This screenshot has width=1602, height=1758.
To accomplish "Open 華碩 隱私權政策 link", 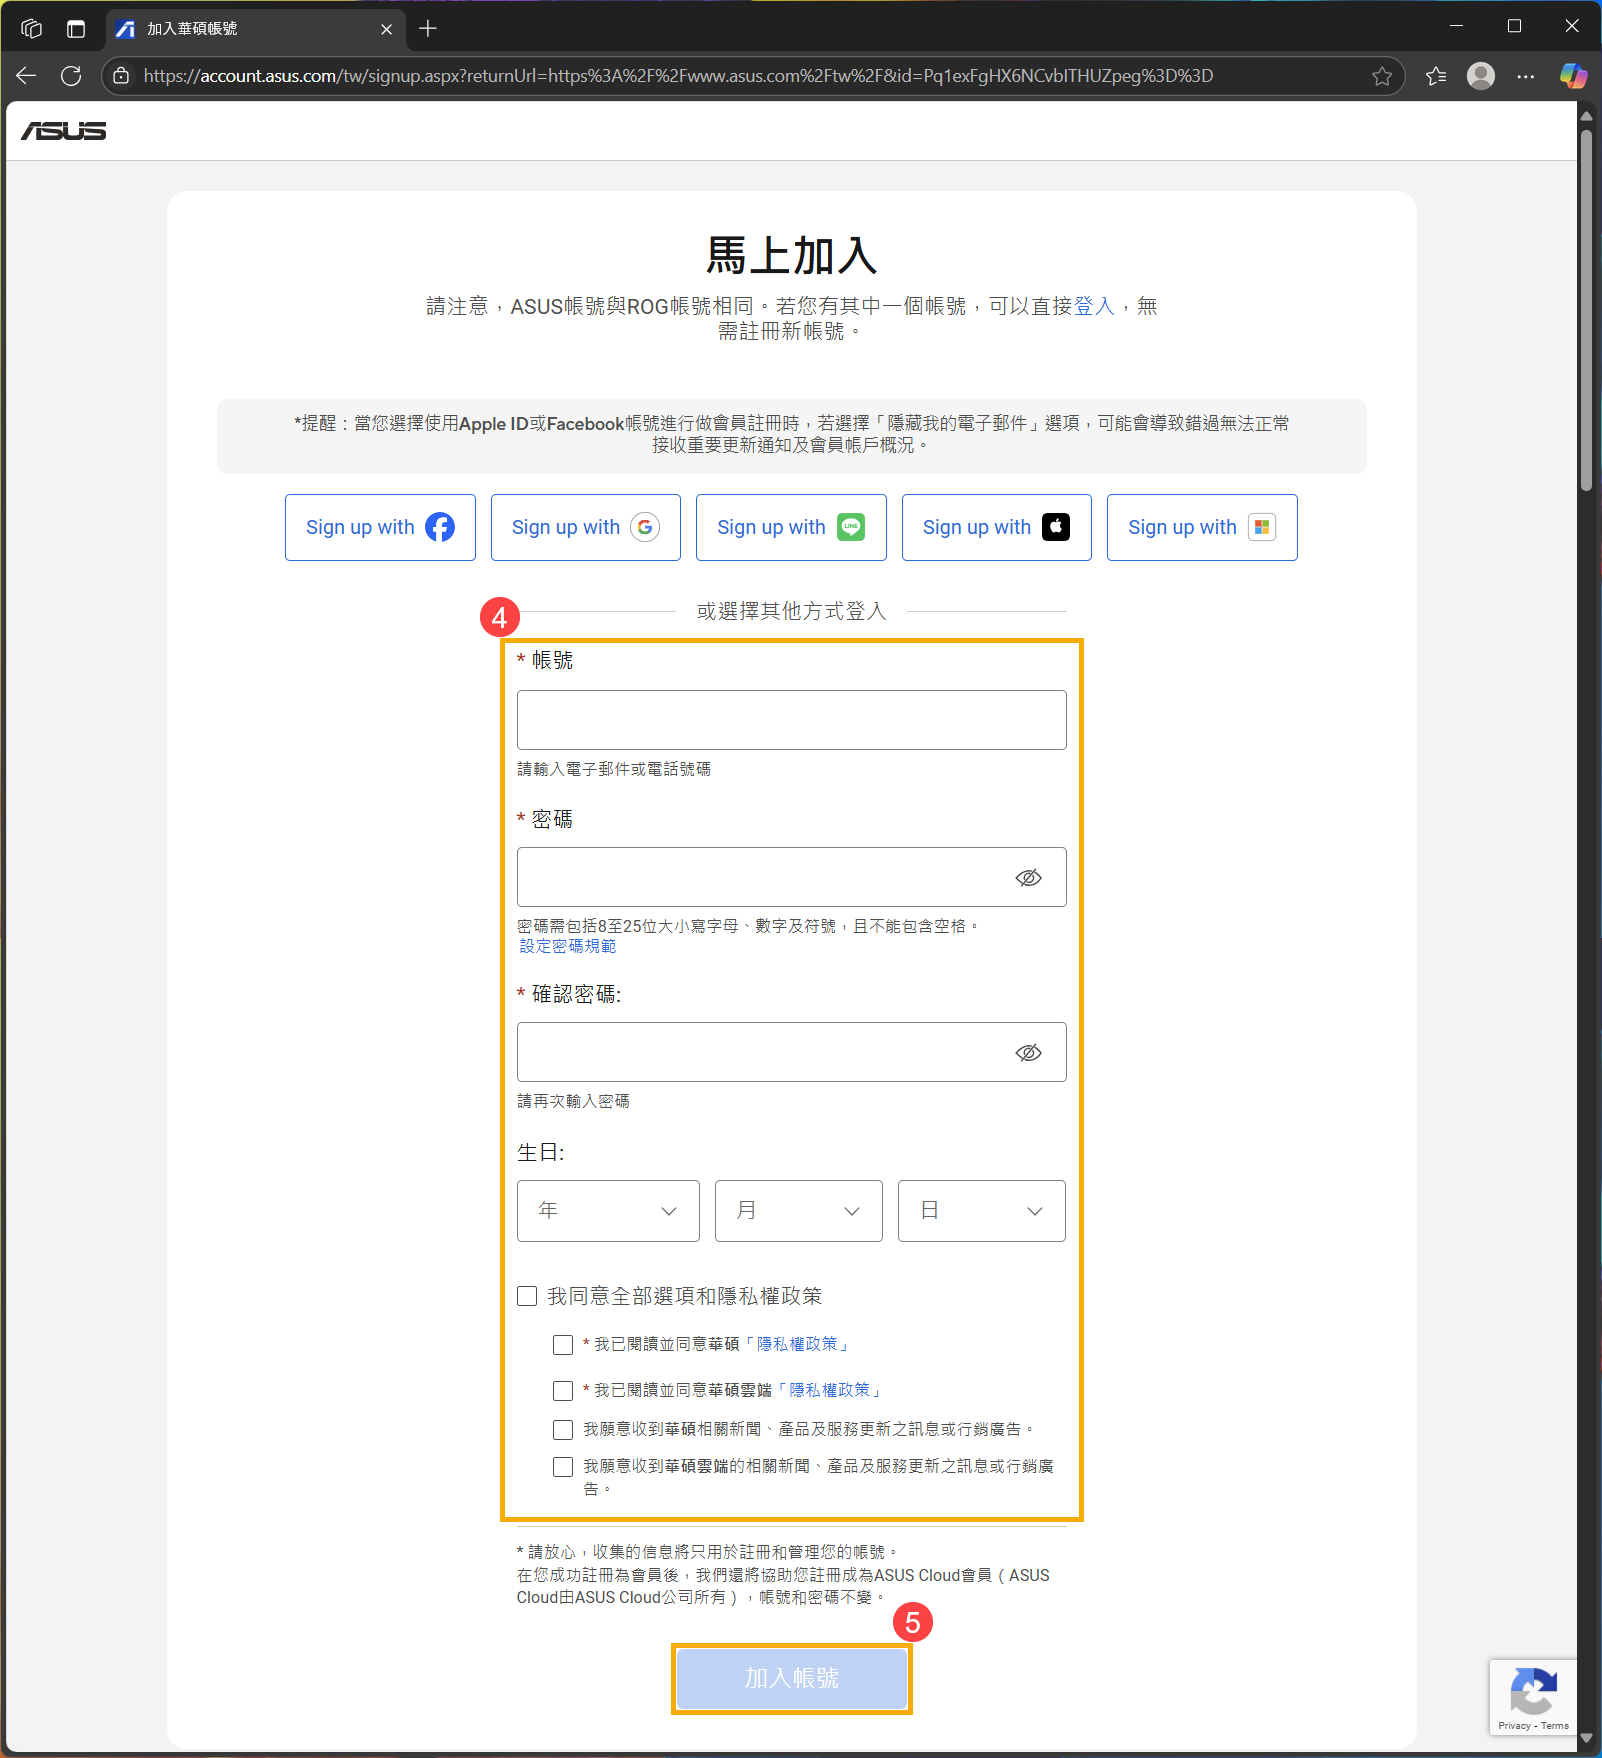I will tap(797, 1344).
